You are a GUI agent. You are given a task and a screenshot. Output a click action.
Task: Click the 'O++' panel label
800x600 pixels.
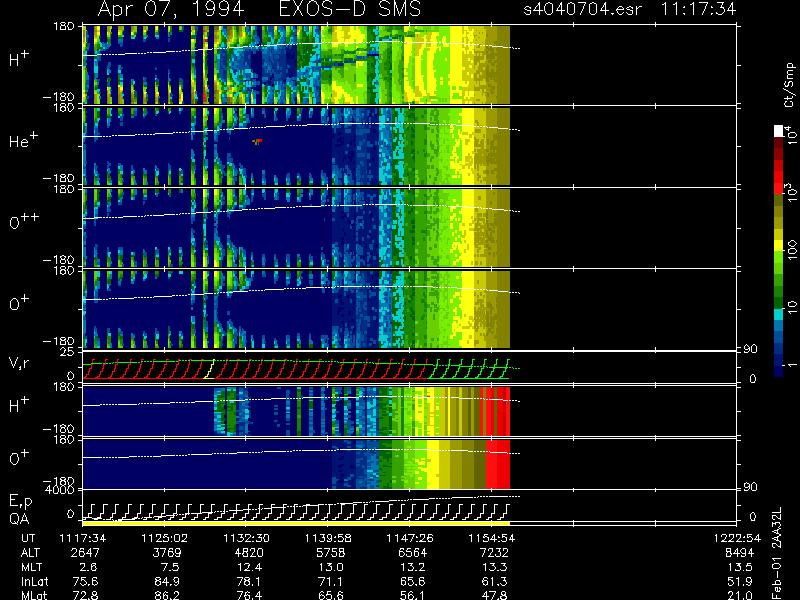[x=23, y=221]
